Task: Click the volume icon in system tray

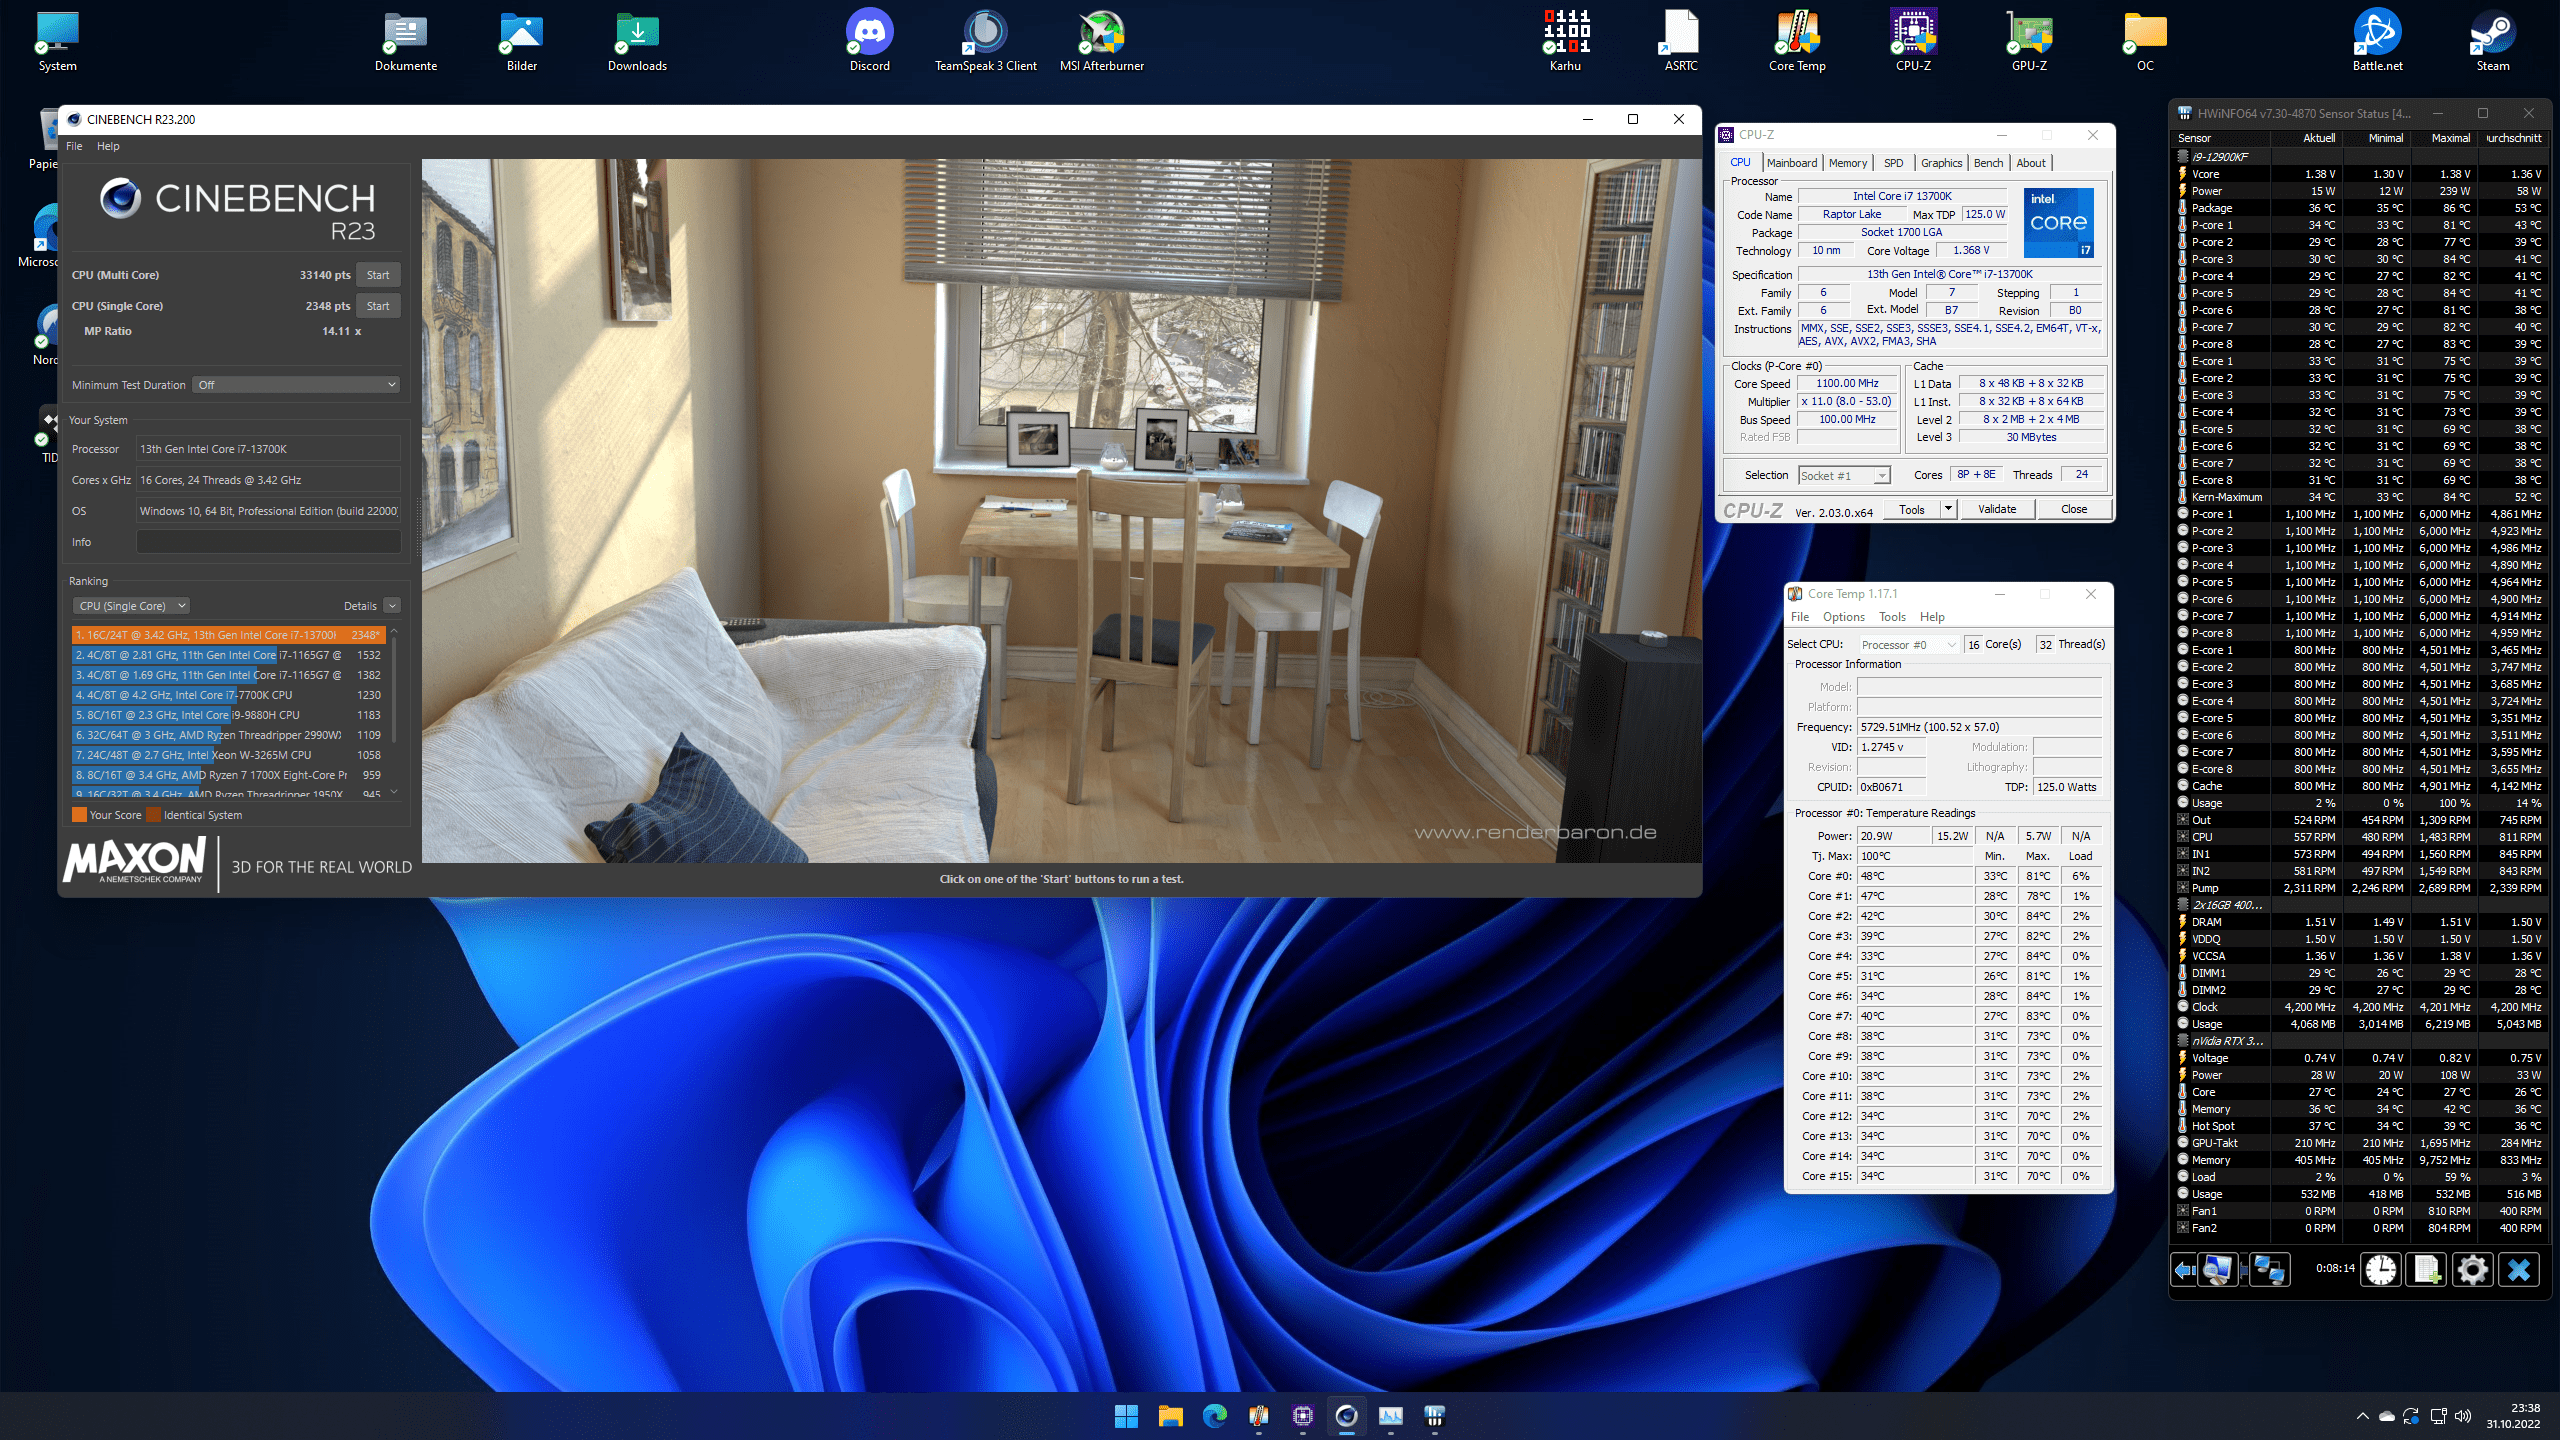Action: [x=2463, y=1416]
